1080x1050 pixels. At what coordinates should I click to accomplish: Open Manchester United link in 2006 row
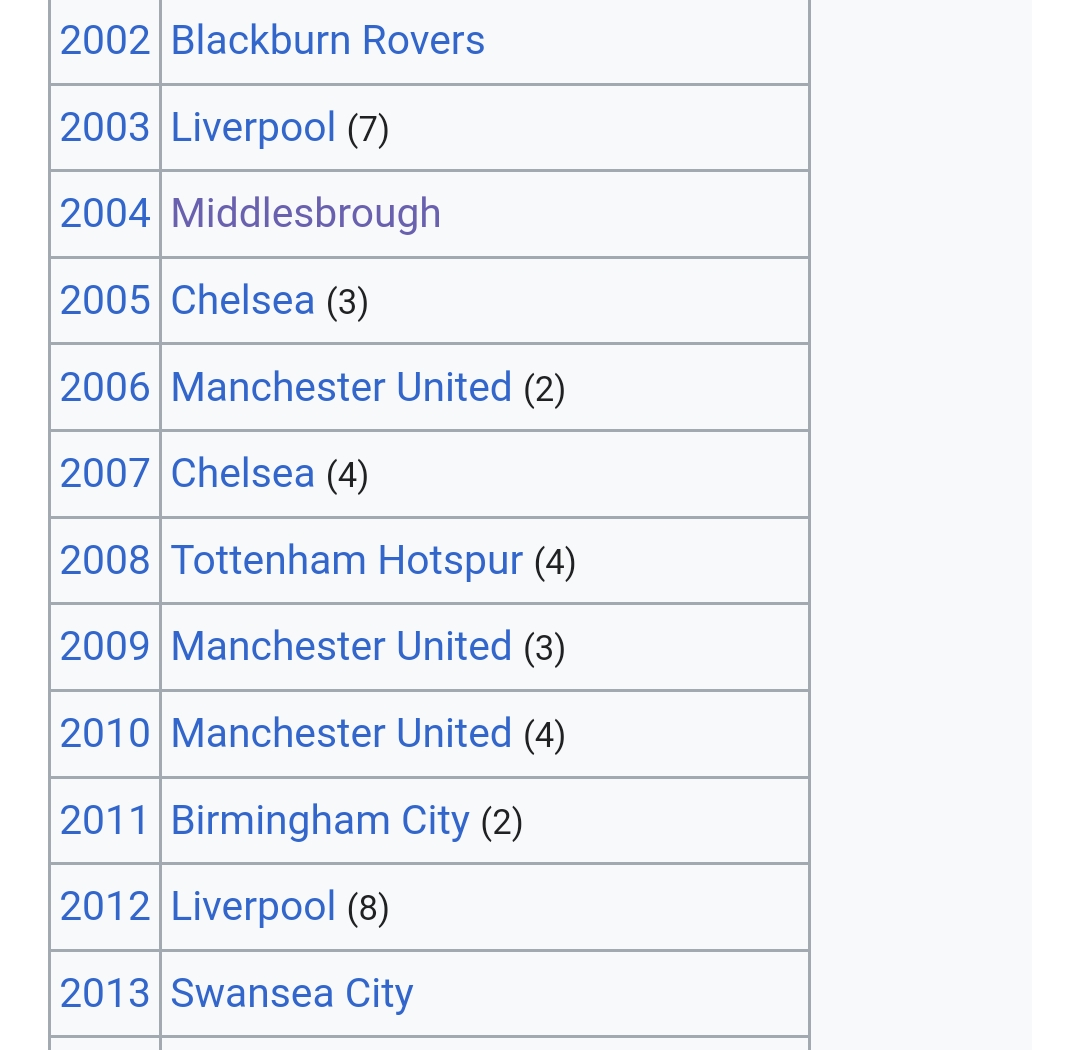point(341,388)
